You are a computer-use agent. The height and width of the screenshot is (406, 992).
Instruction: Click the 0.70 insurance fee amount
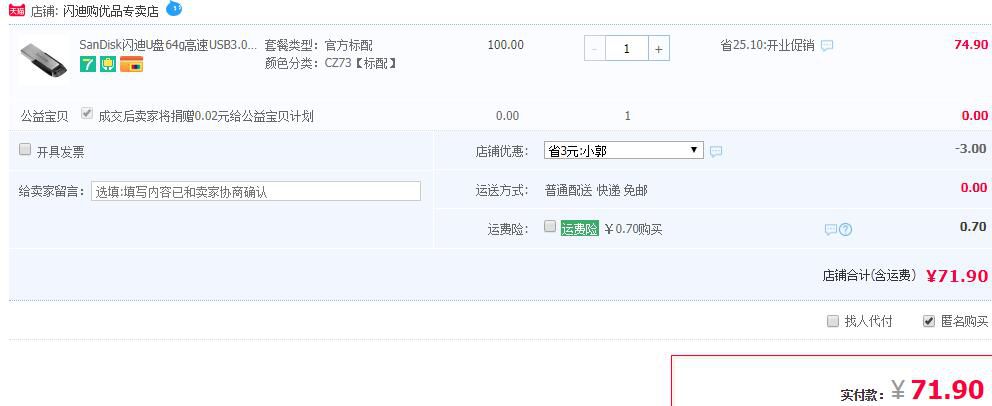tap(973, 226)
